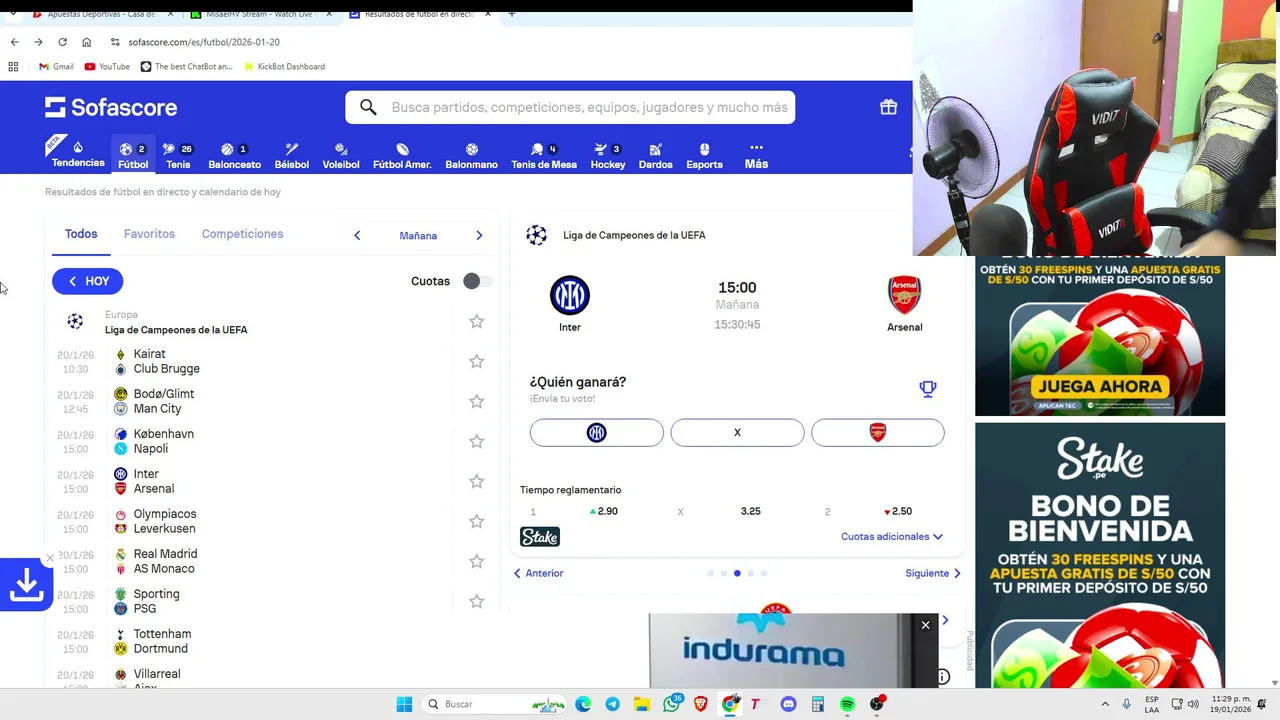This screenshot has width=1280, height=720.
Task: Switch to the Todos tab
Action: tap(81, 234)
